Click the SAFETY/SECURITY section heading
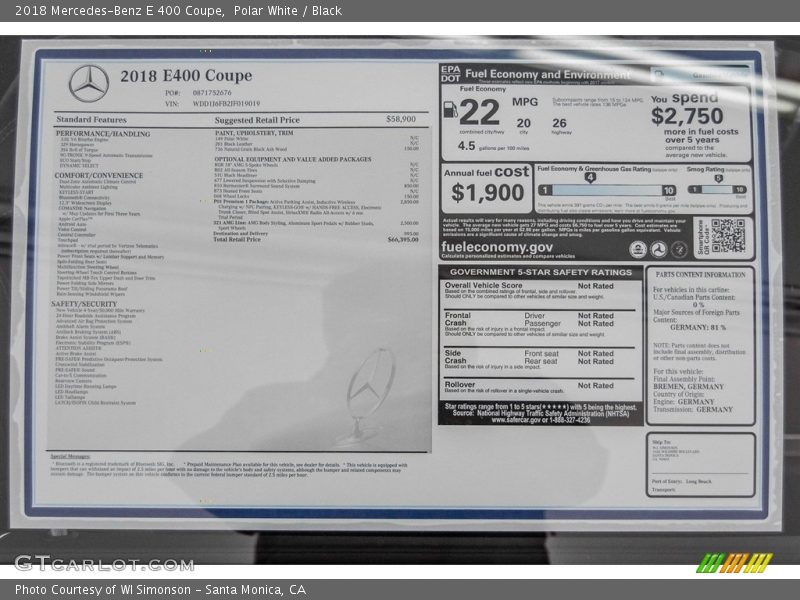Screen dimensions: 800x600 tap(84, 304)
